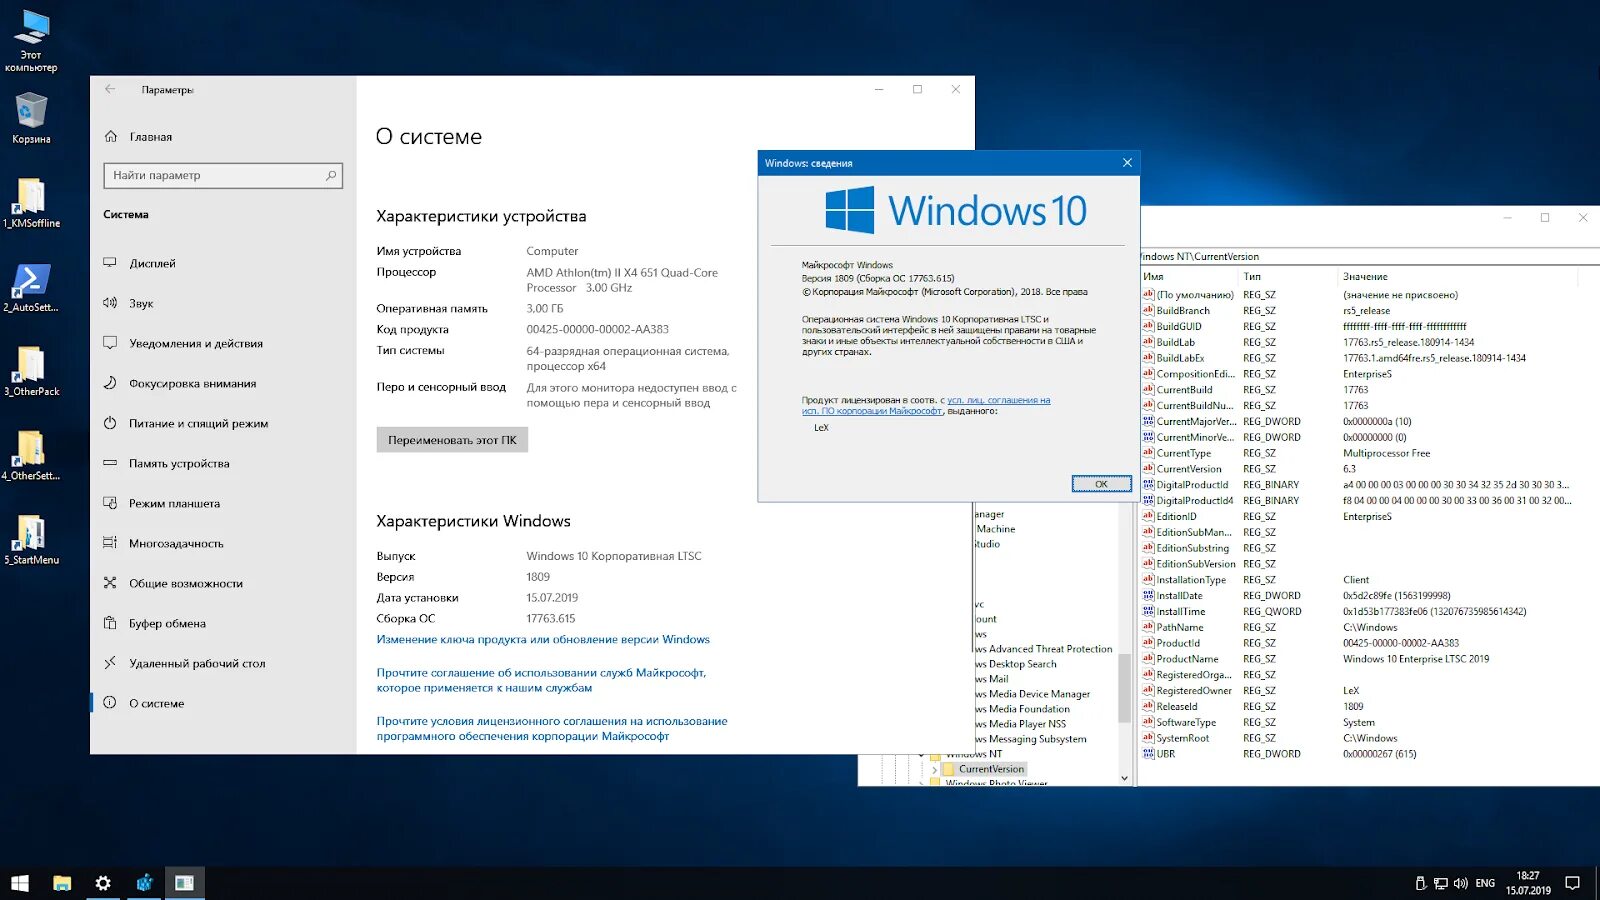Select the 4_OtherSett desktop folder icon
The image size is (1600, 900).
click(x=31, y=456)
